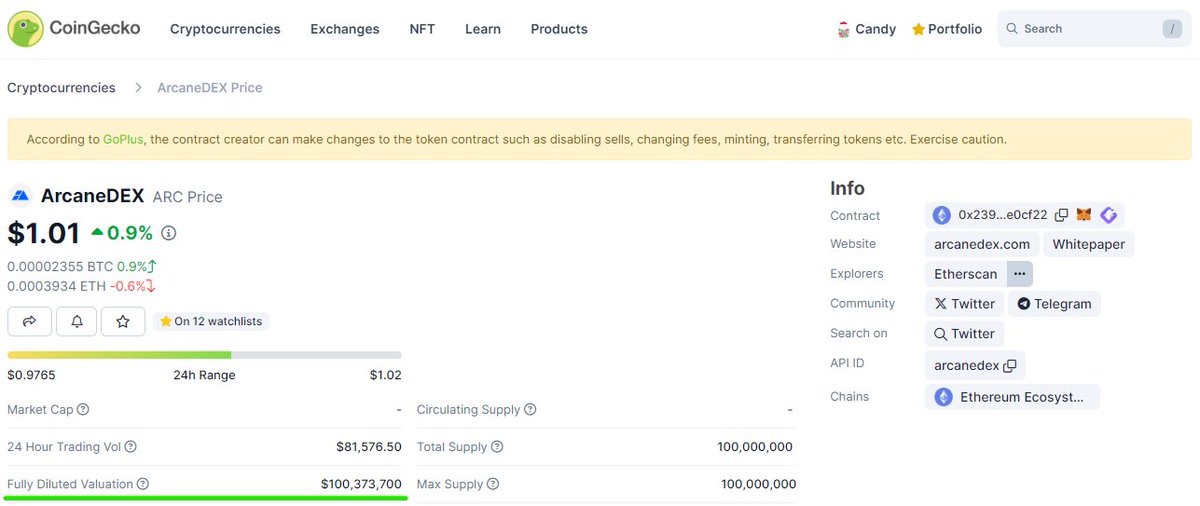
Task: Click the 24 Hour Trading Vol info icon
Action: coord(130,447)
